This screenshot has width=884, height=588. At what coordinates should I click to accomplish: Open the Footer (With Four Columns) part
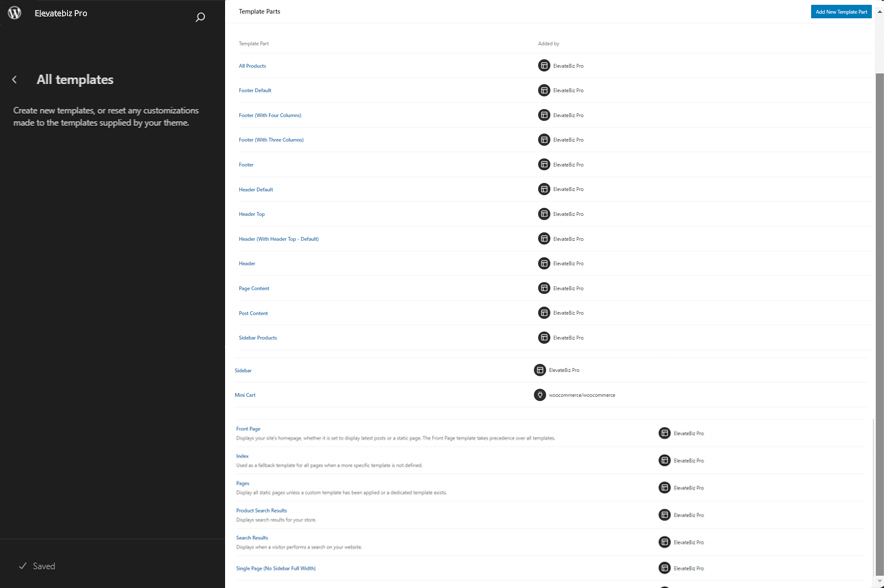click(270, 115)
